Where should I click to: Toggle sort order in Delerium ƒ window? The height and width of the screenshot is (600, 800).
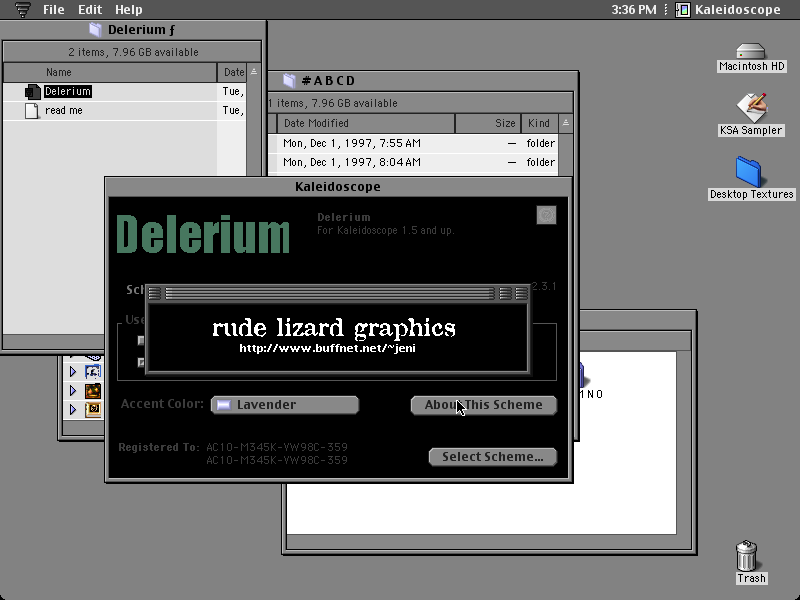[254, 72]
